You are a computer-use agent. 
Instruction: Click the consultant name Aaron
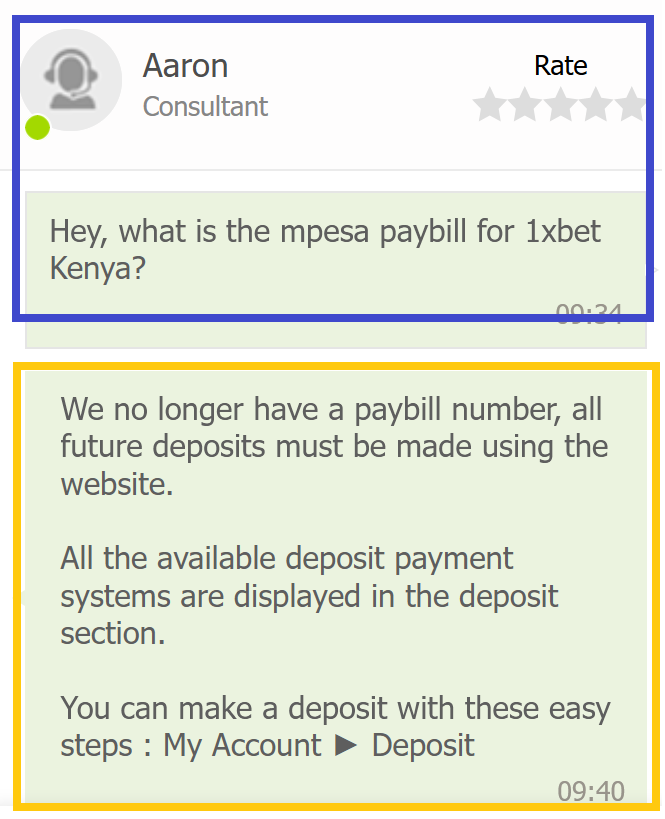(x=185, y=66)
